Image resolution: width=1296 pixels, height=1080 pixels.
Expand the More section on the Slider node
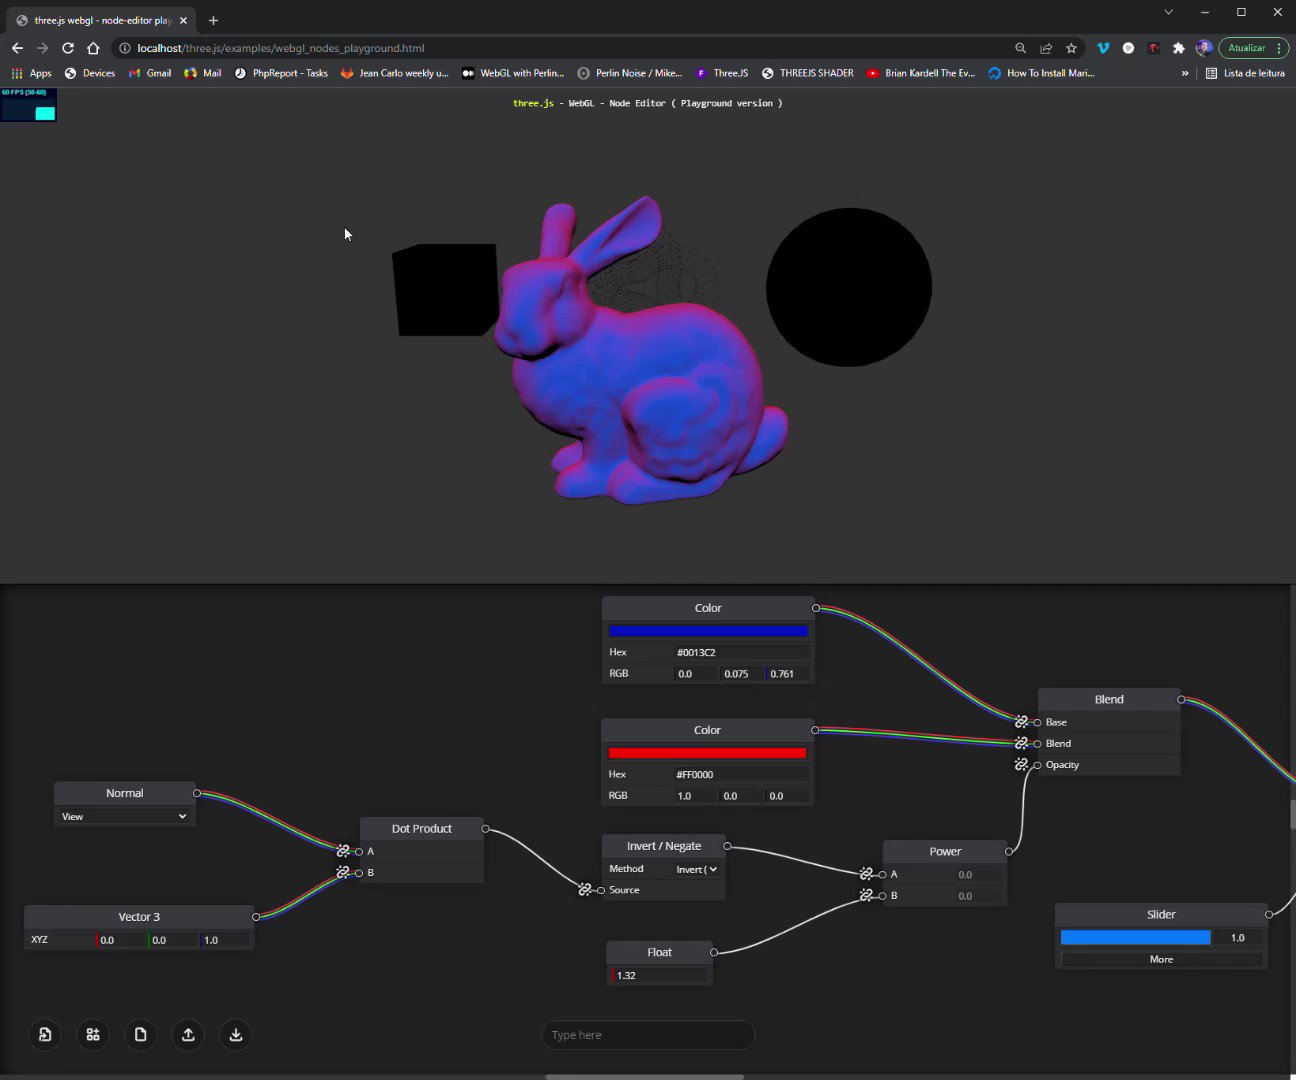1160,959
